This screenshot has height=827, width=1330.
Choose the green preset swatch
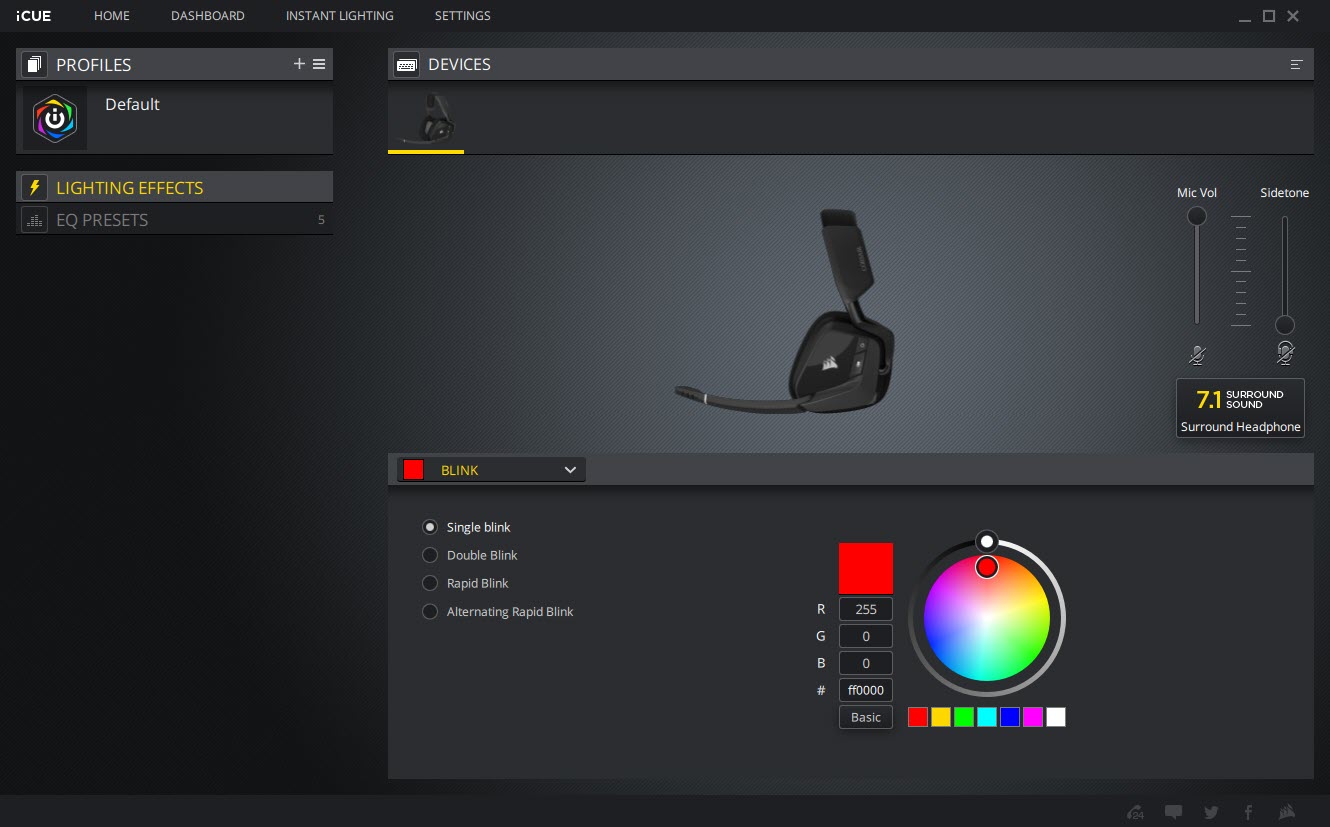pos(964,717)
